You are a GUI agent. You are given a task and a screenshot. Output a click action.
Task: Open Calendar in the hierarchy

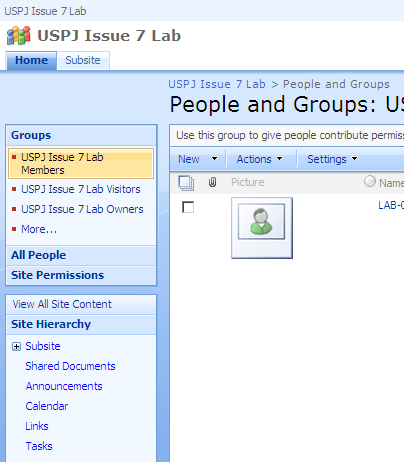coord(47,406)
